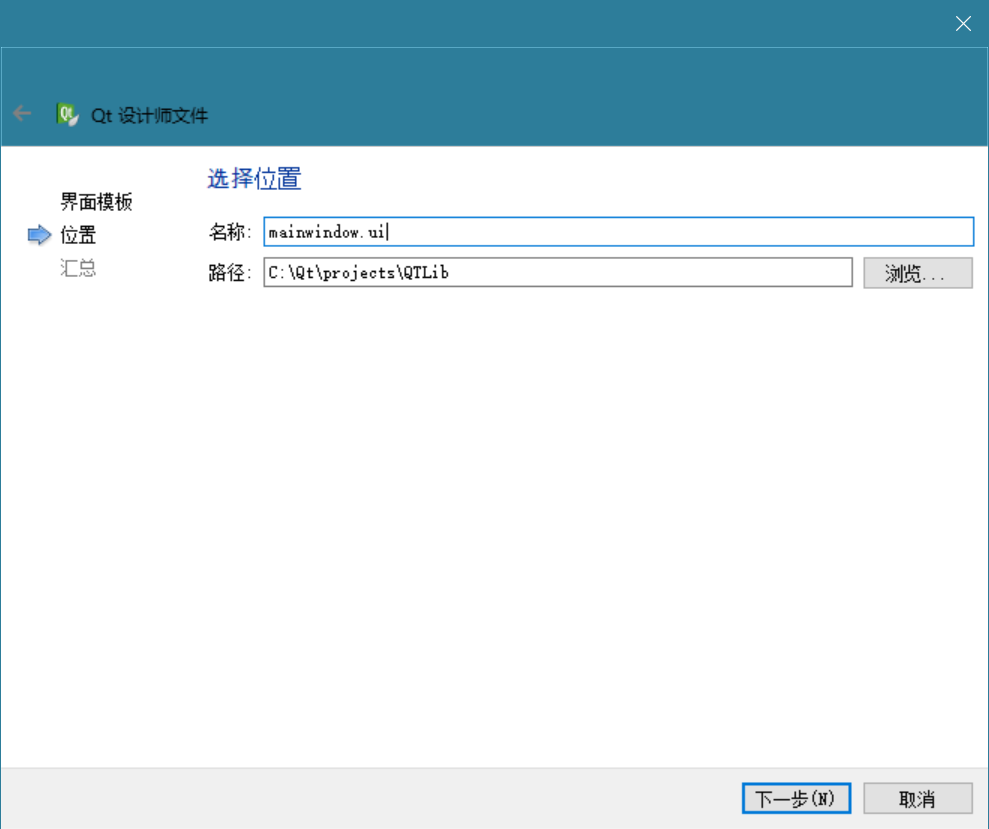Click the 路径: label
The width and height of the screenshot is (989, 829).
(x=229, y=273)
